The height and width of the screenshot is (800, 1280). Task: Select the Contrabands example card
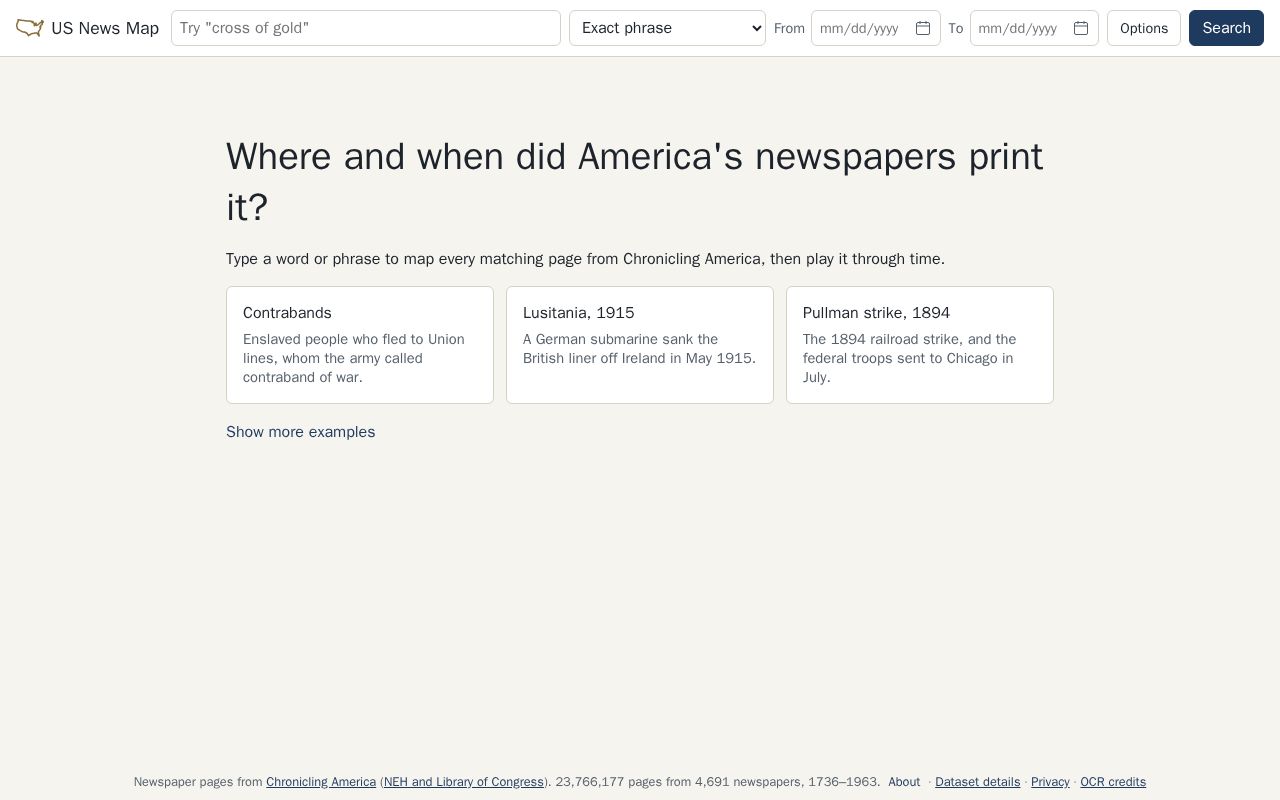(x=360, y=345)
